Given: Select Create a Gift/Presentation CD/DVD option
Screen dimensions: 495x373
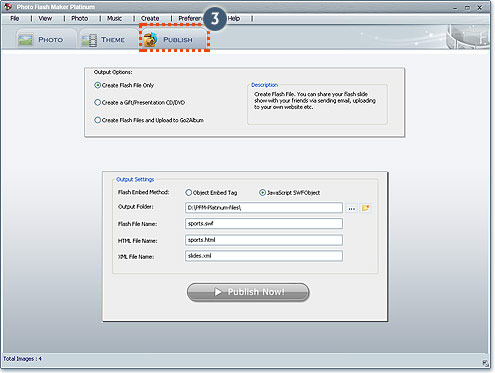Looking at the screenshot, I should pyautogui.click(x=140, y=103).
